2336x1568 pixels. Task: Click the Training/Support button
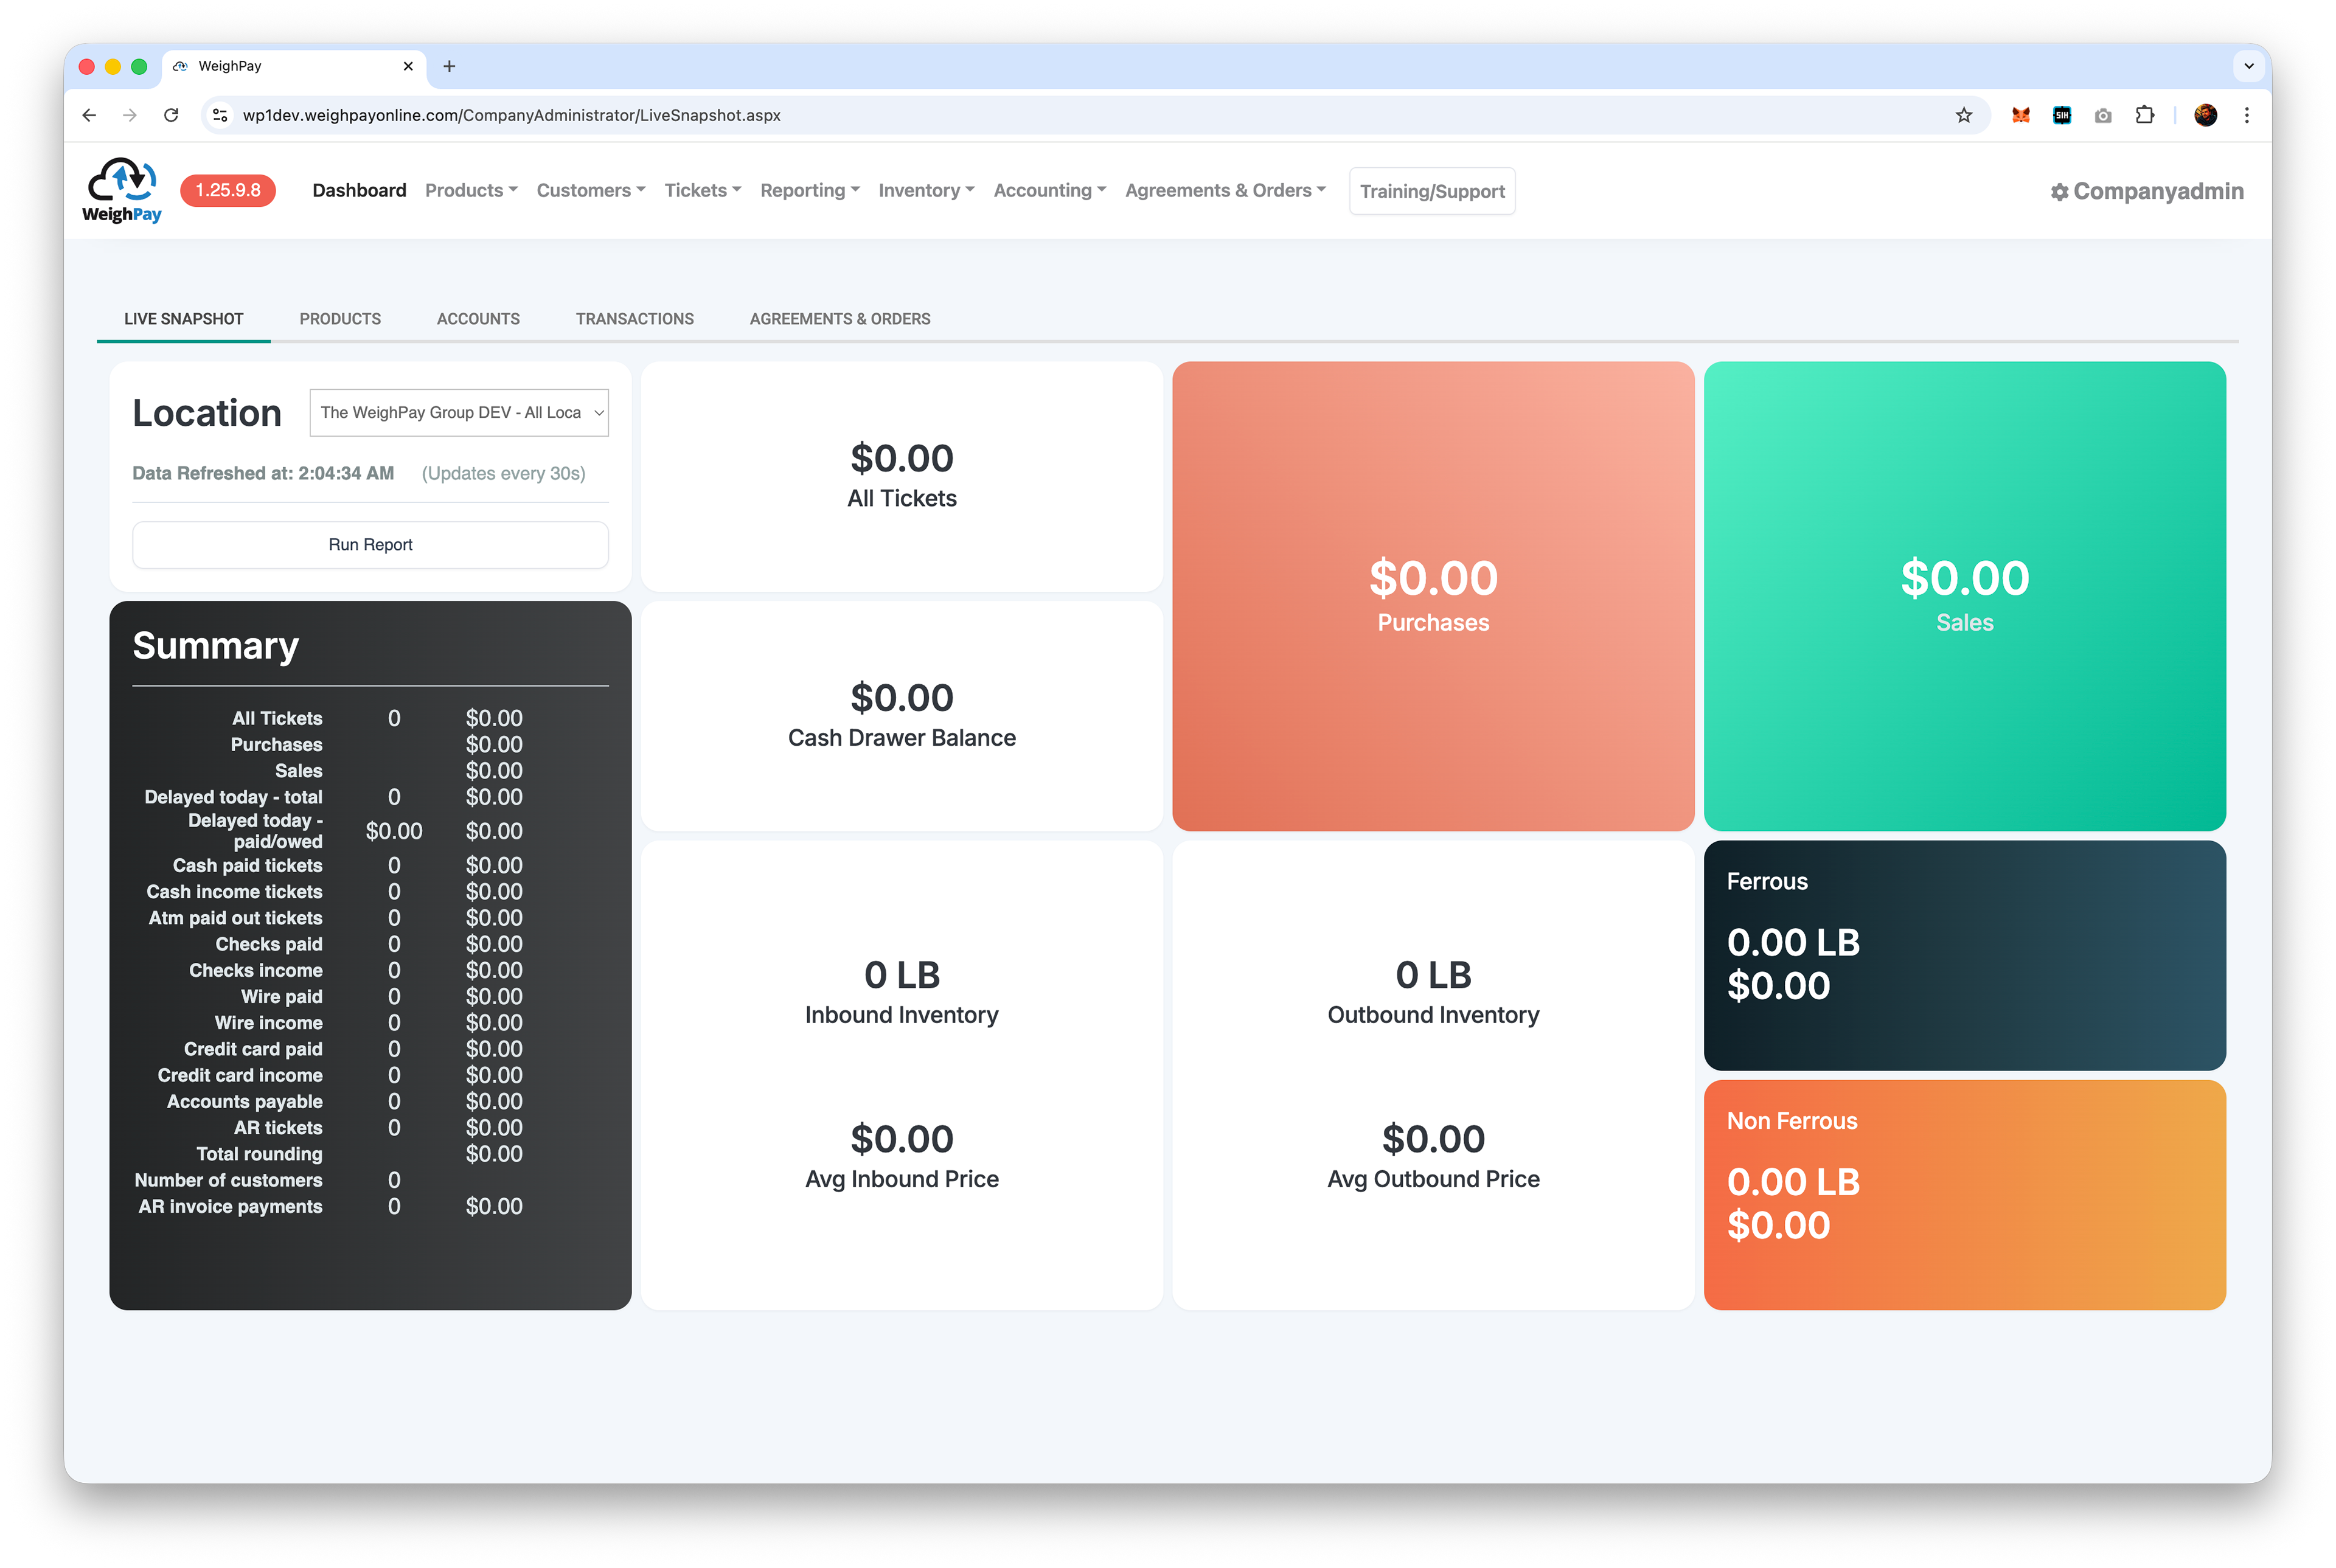point(1431,191)
